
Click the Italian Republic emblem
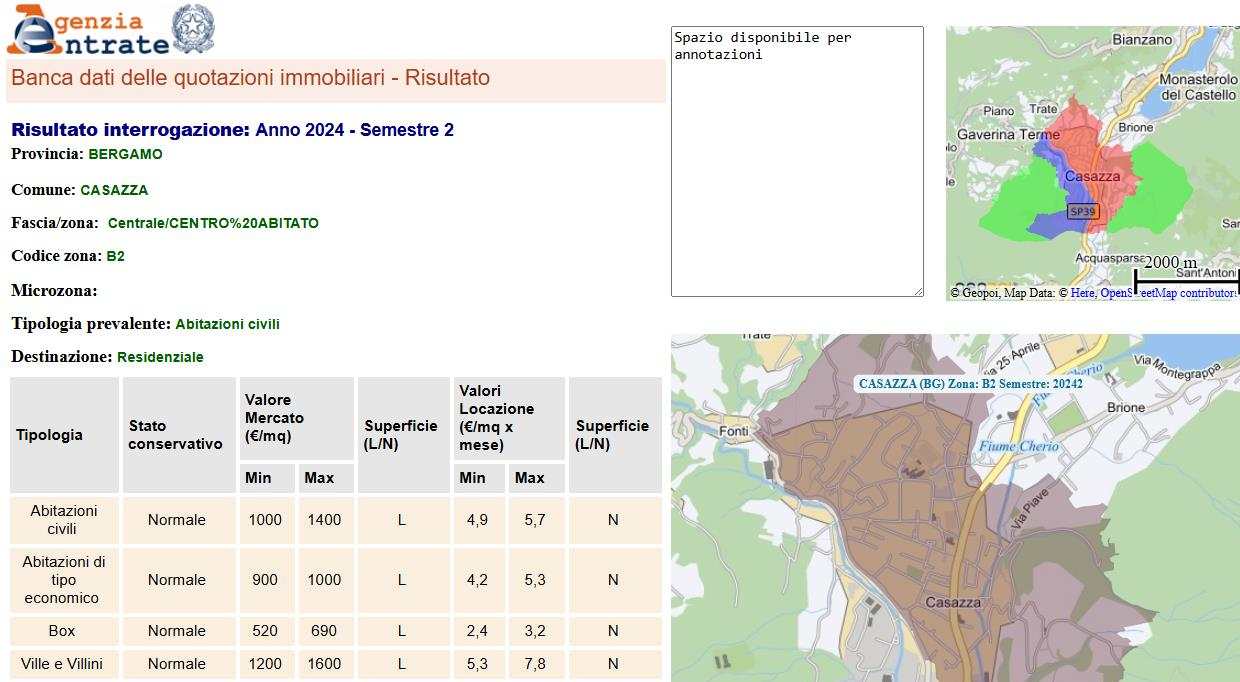(193, 29)
